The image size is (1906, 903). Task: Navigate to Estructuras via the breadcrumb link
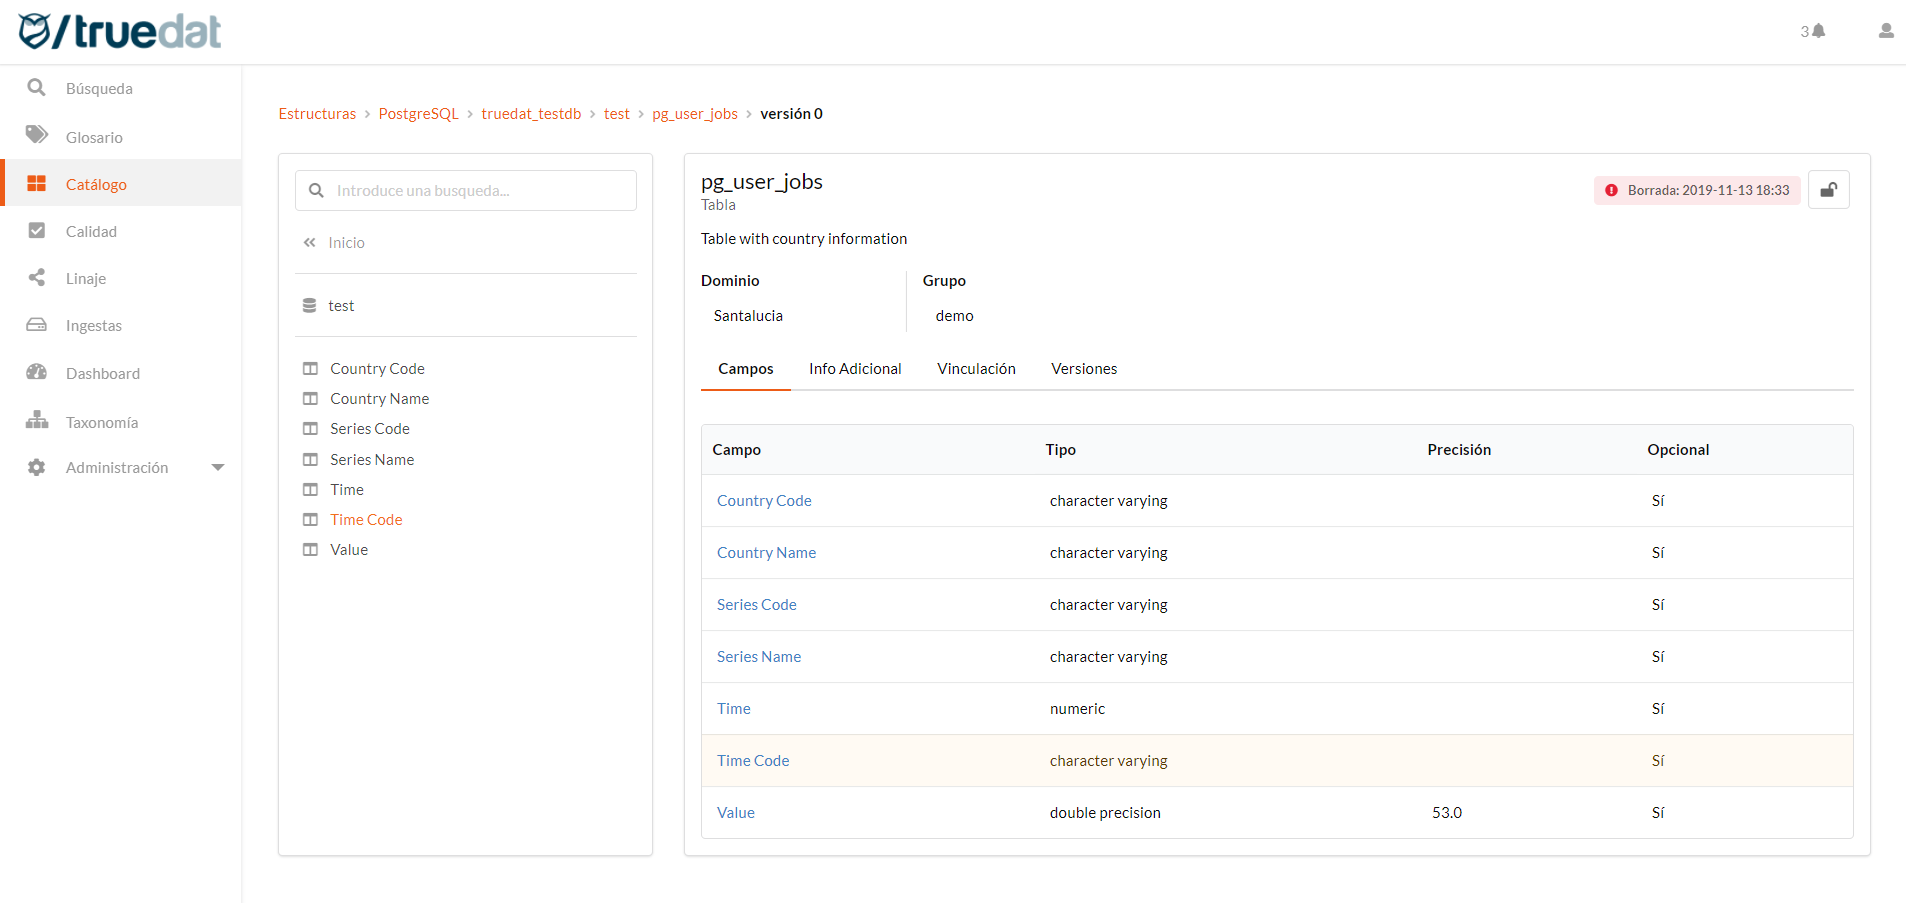317,113
